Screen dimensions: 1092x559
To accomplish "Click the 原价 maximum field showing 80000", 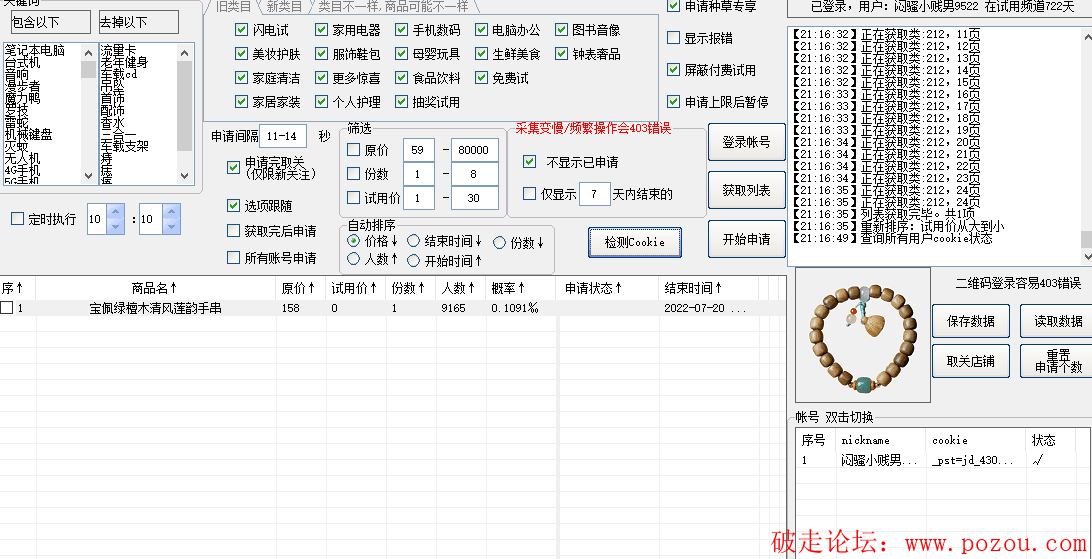I will coord(474,150).
